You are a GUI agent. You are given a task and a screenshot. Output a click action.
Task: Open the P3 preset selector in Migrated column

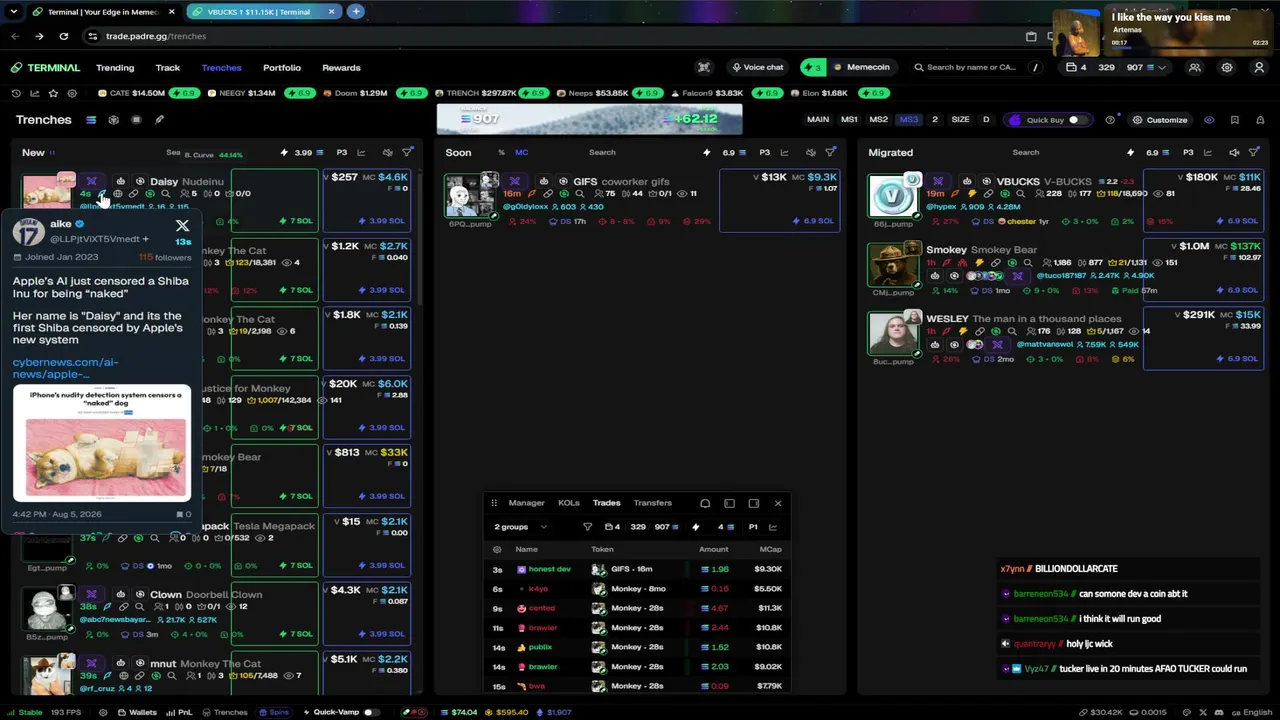[x=1188, y=153]
